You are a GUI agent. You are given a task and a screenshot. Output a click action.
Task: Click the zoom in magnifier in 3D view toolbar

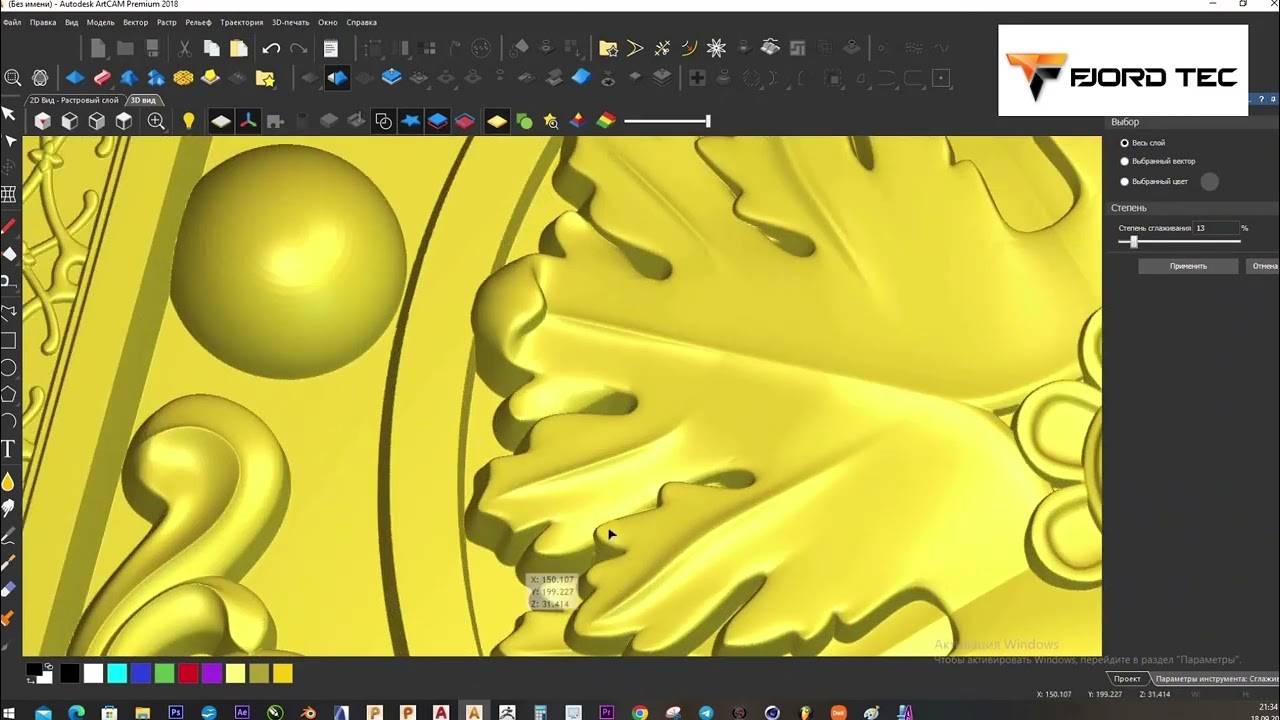156,121
